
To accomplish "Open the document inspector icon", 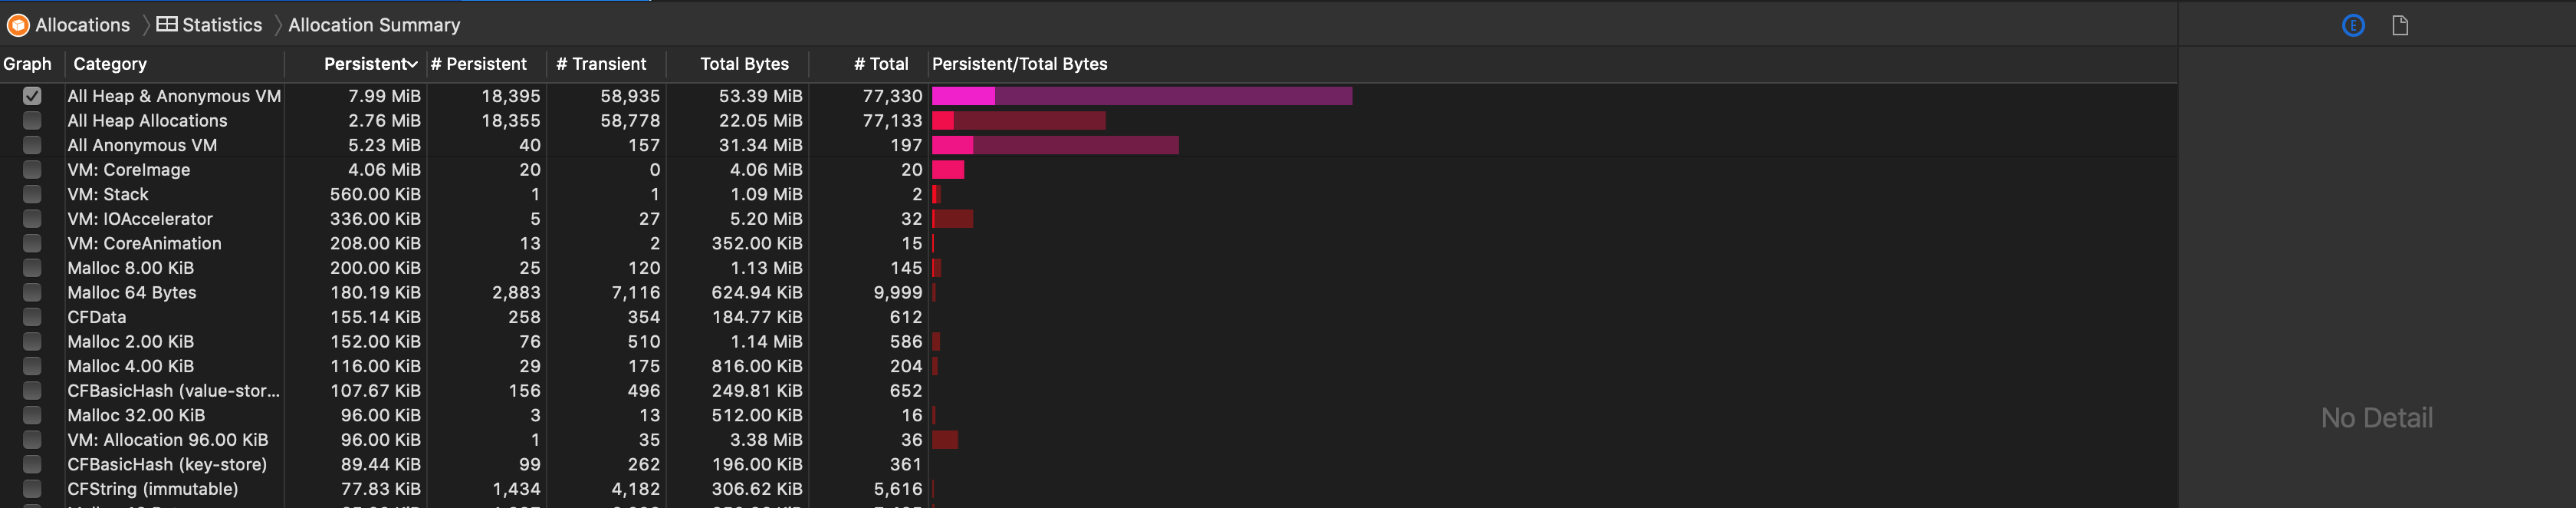I will [x=2399, y=26].
